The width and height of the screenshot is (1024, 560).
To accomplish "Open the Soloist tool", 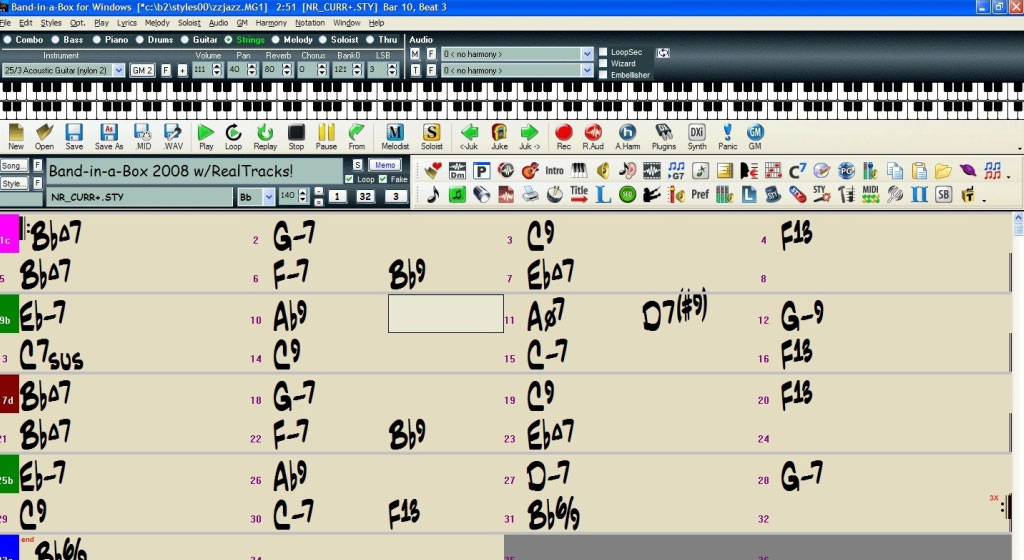I will [x=431, y=136].
